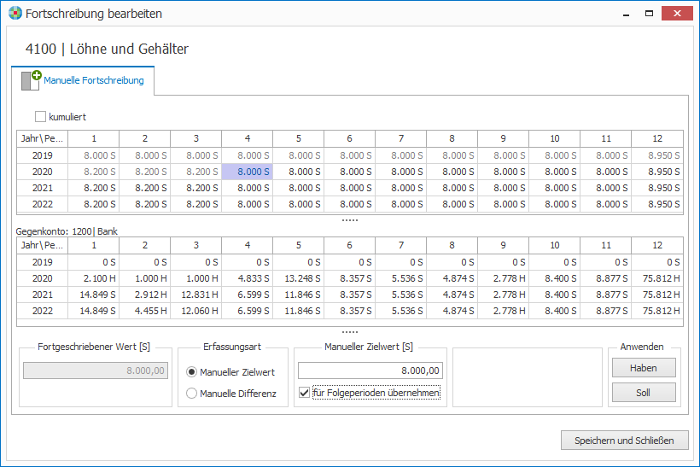Focus the Manueller Zielwert input field

(x=370, y=371)
